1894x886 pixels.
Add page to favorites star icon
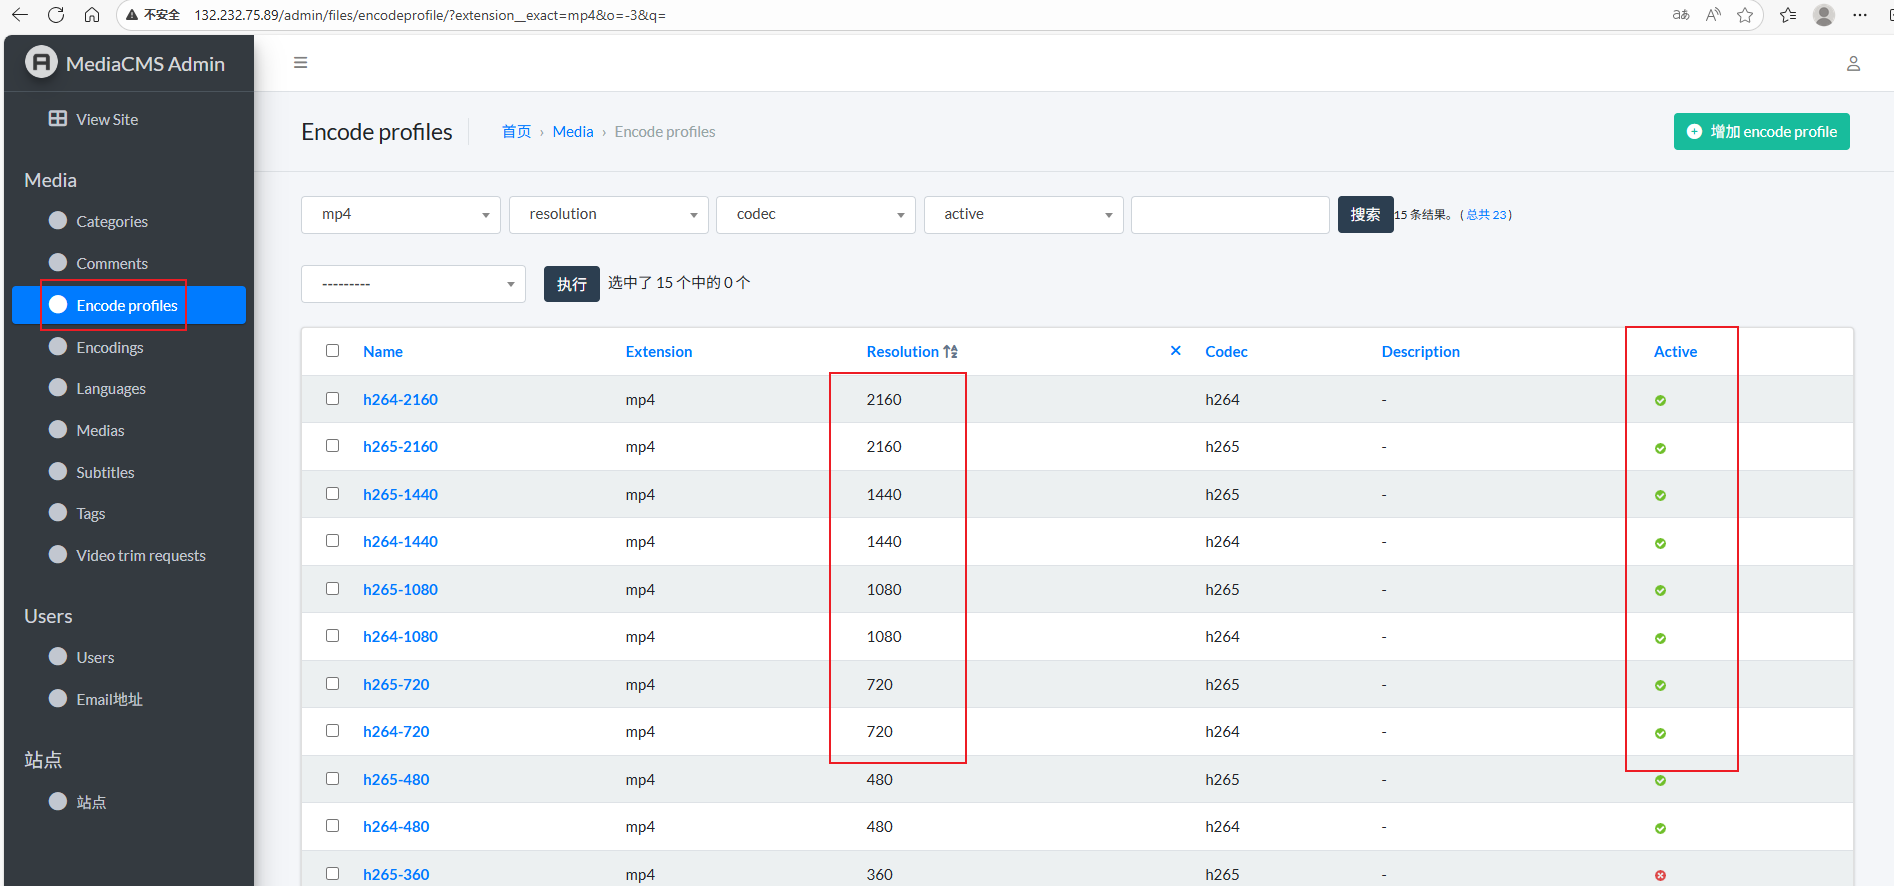1745,15
